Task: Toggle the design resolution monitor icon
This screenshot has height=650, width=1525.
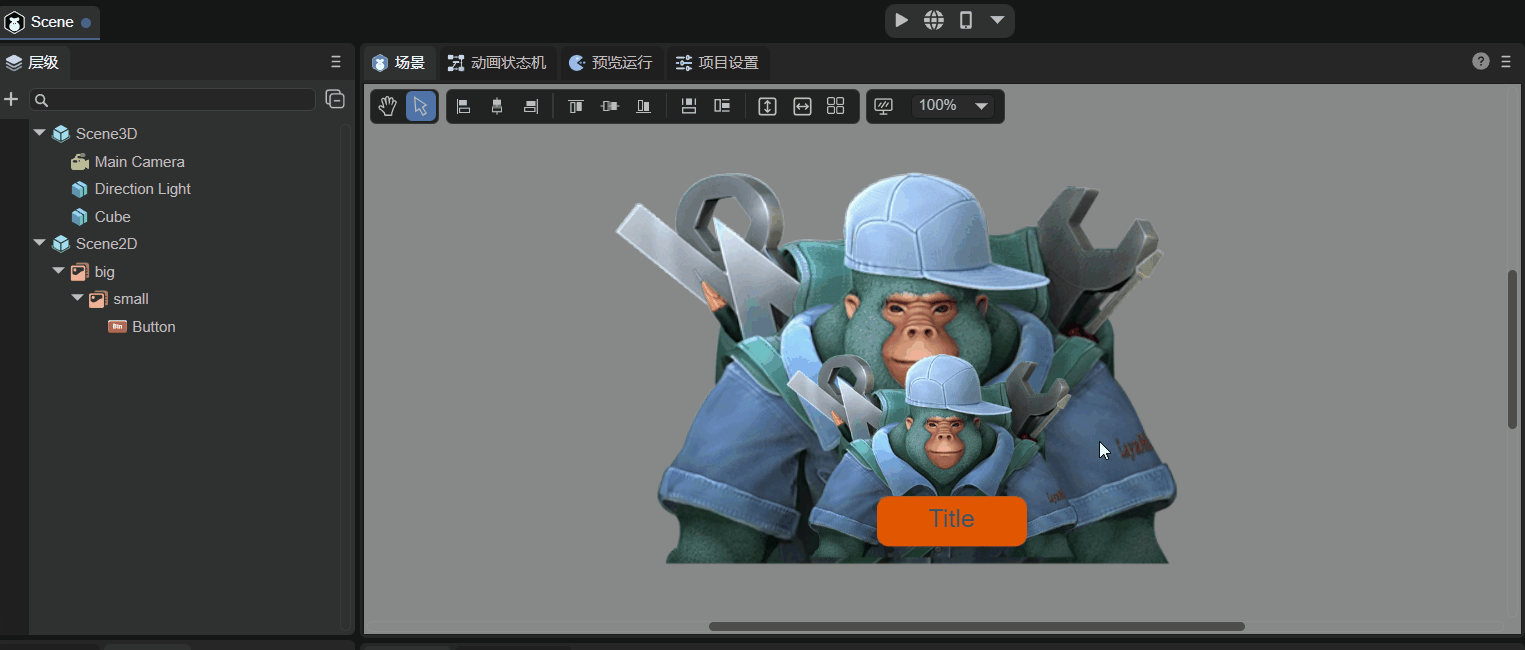Action: point(883,106)
